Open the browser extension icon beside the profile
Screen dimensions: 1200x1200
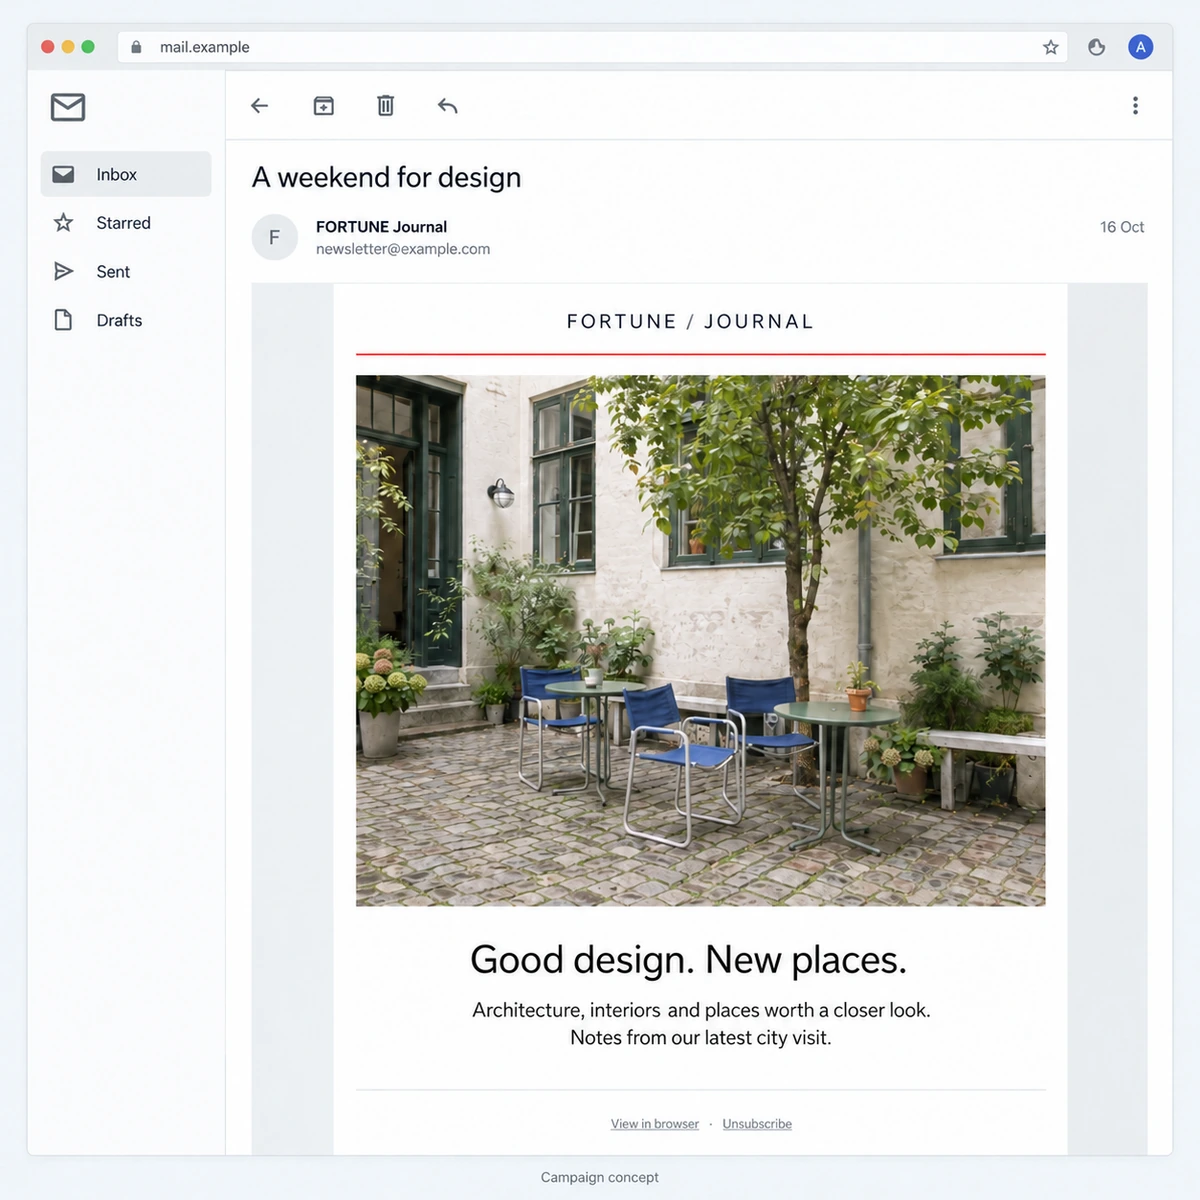pyautogui.click(x=1097, y=47)
